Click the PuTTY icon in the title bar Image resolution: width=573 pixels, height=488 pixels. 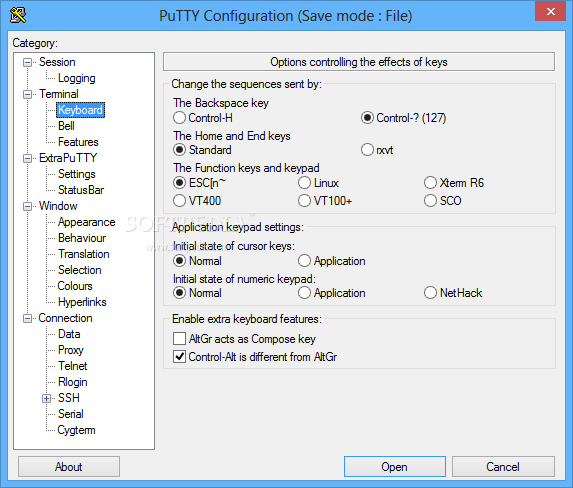point(18,15)
